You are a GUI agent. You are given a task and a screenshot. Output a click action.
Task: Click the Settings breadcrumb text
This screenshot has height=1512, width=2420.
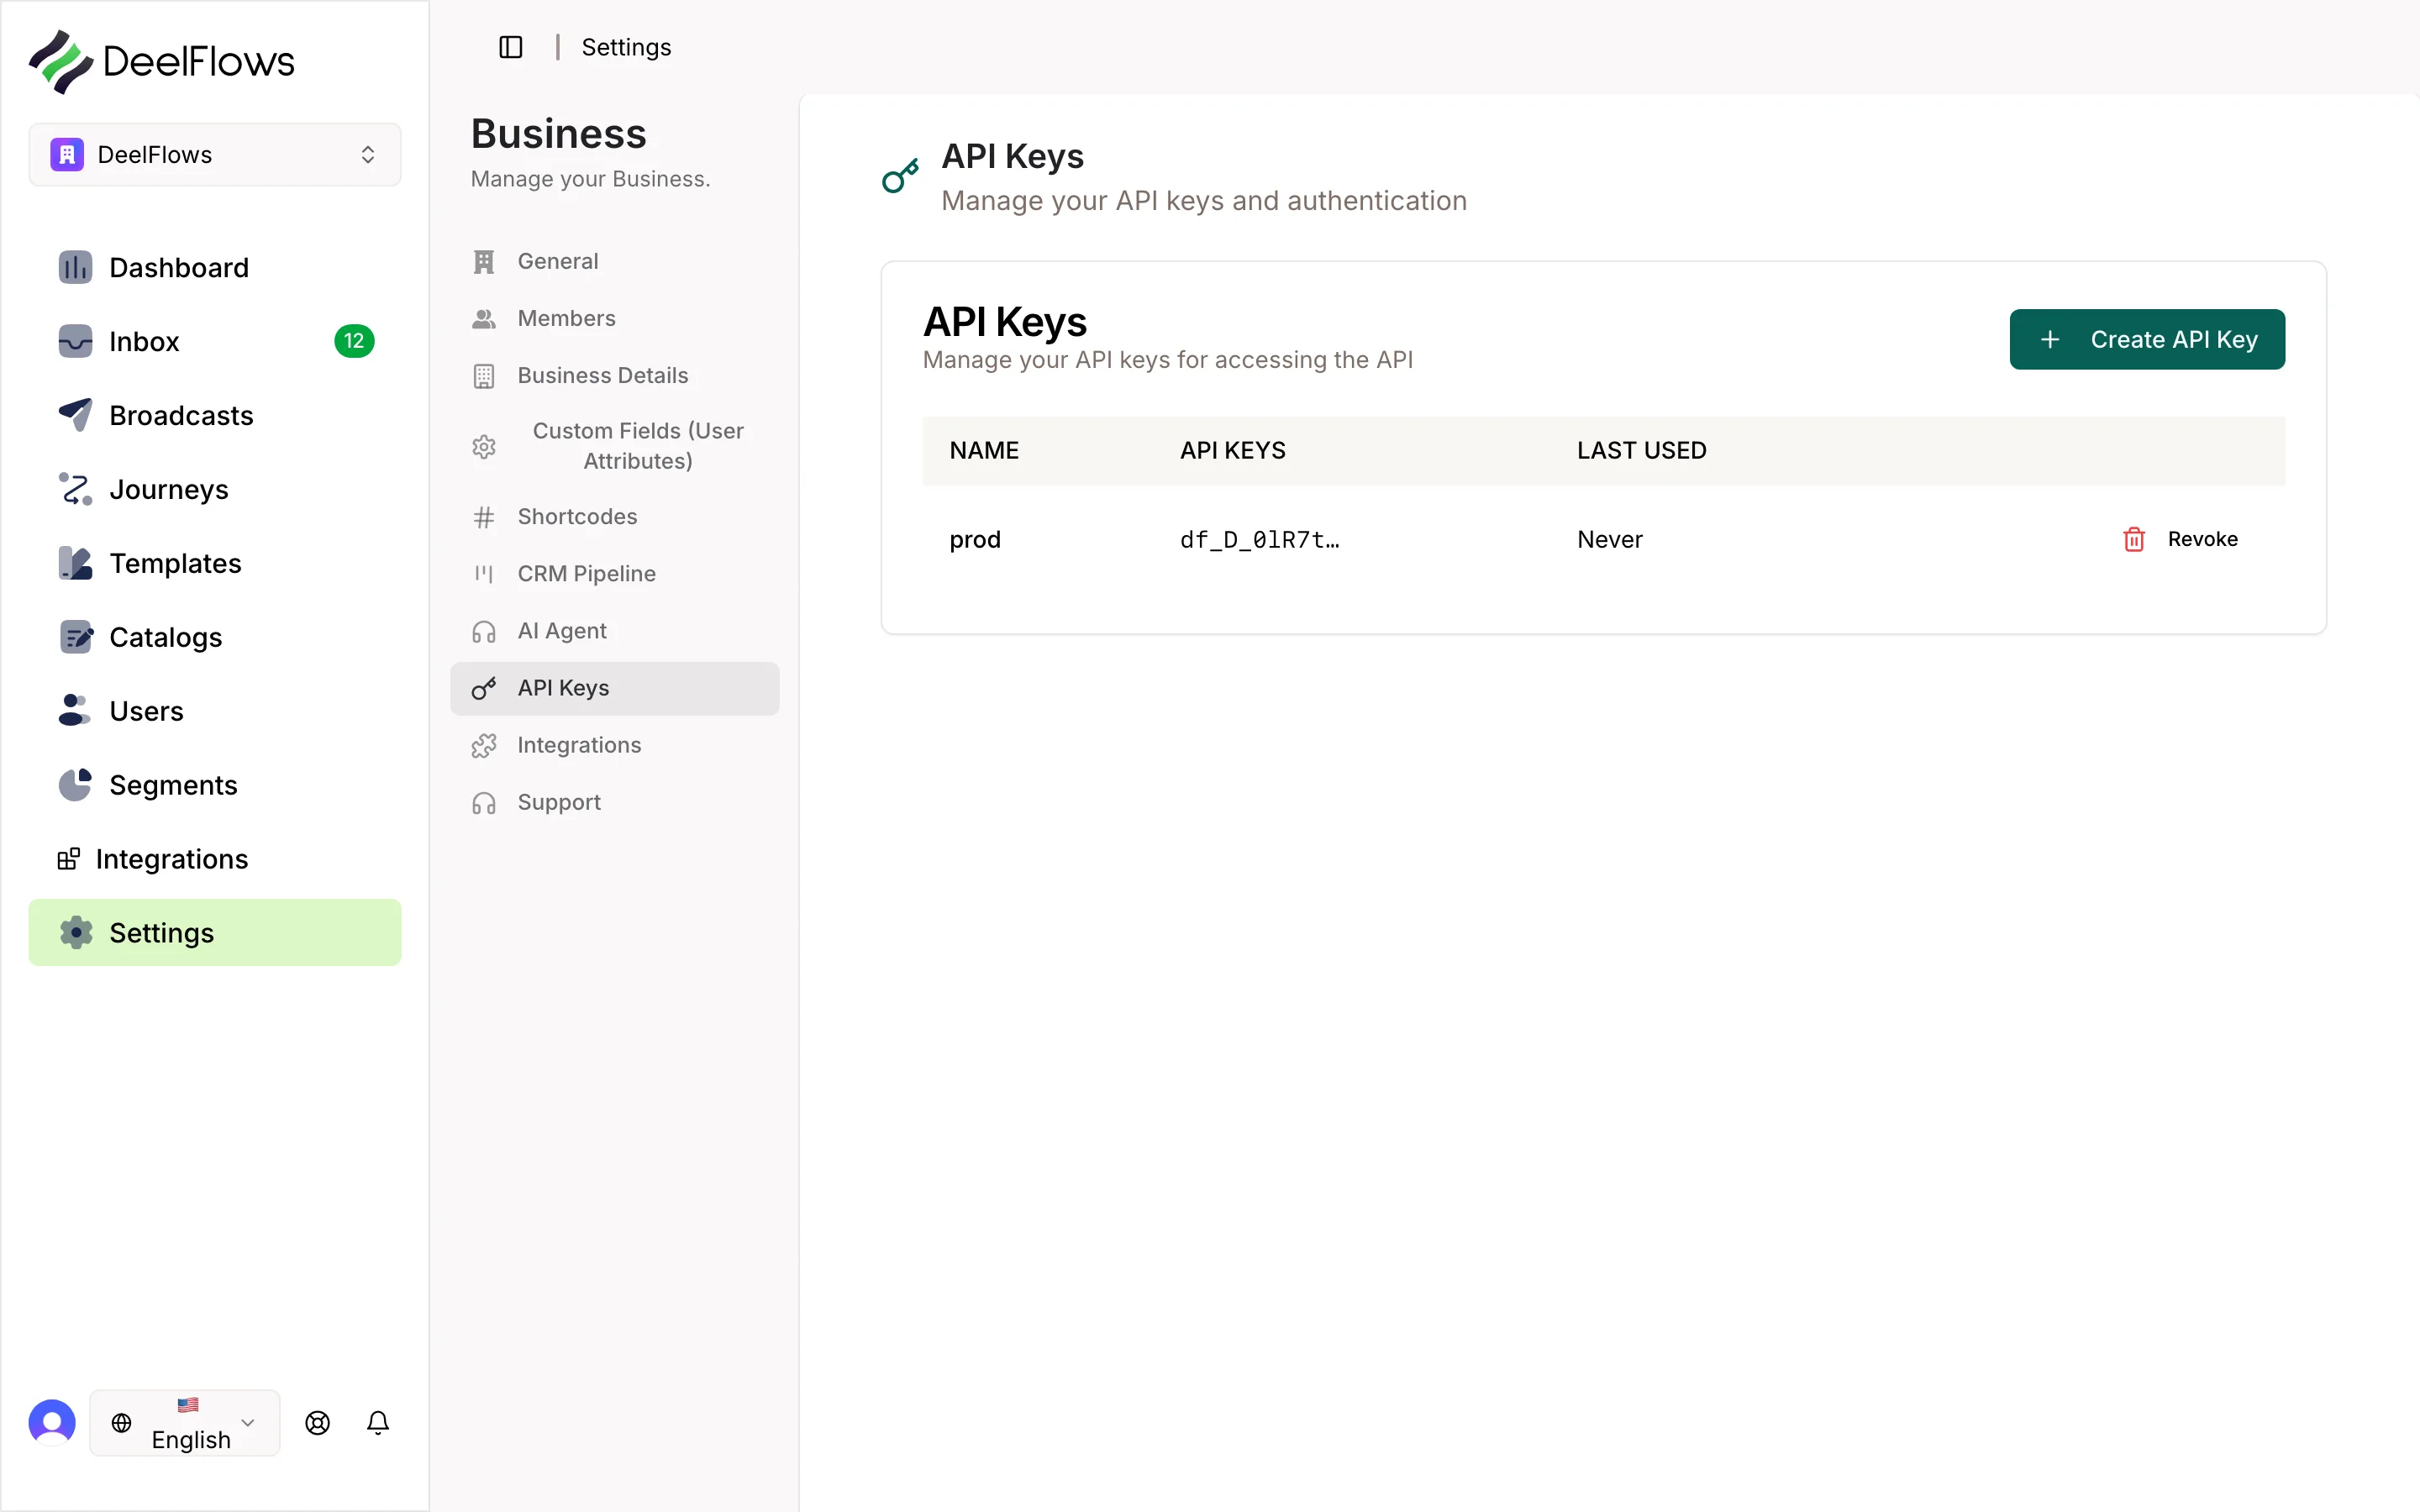click(x=626, y=47)
